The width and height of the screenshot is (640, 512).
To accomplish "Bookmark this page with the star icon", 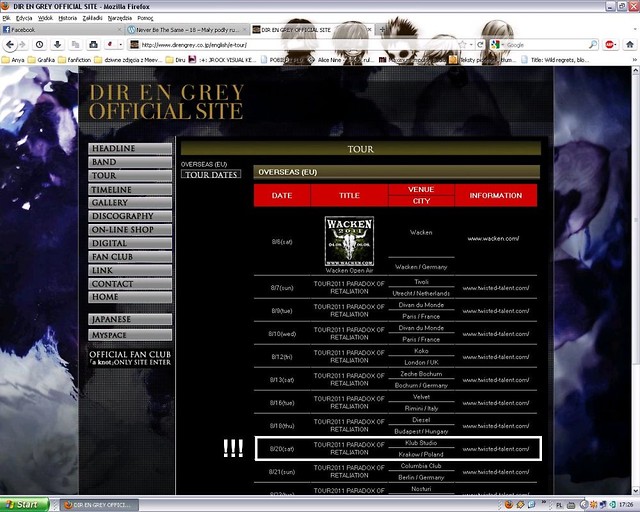I will pos(462,45).
